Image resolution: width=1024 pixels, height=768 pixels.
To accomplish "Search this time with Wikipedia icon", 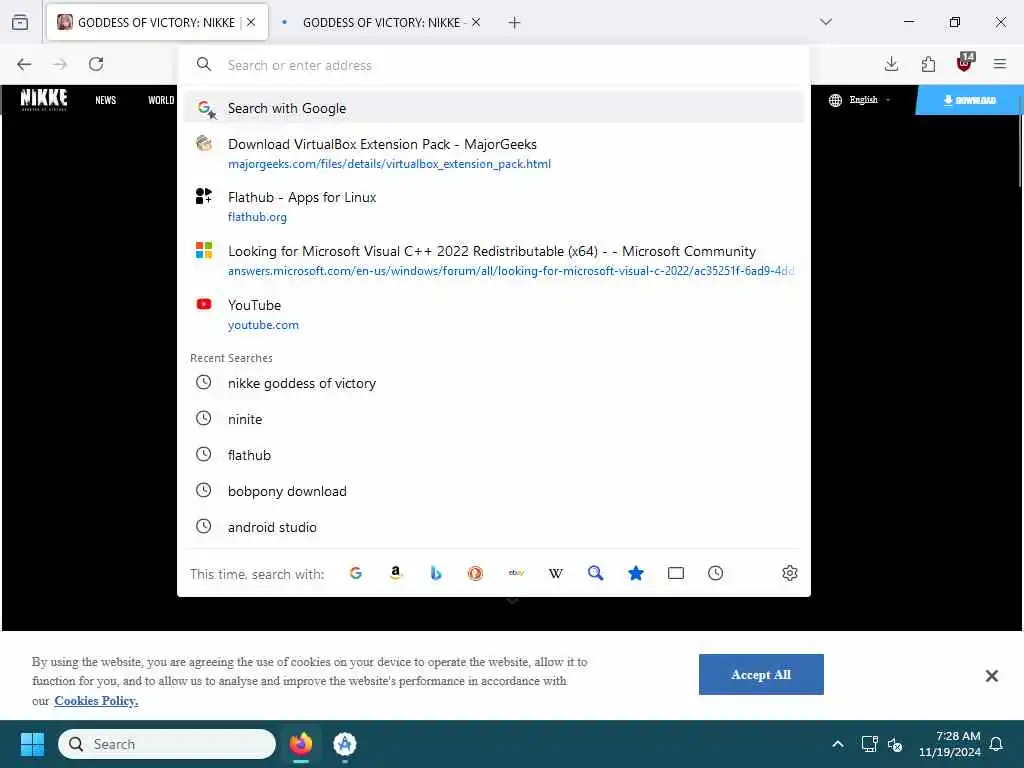I will (556, 573).
